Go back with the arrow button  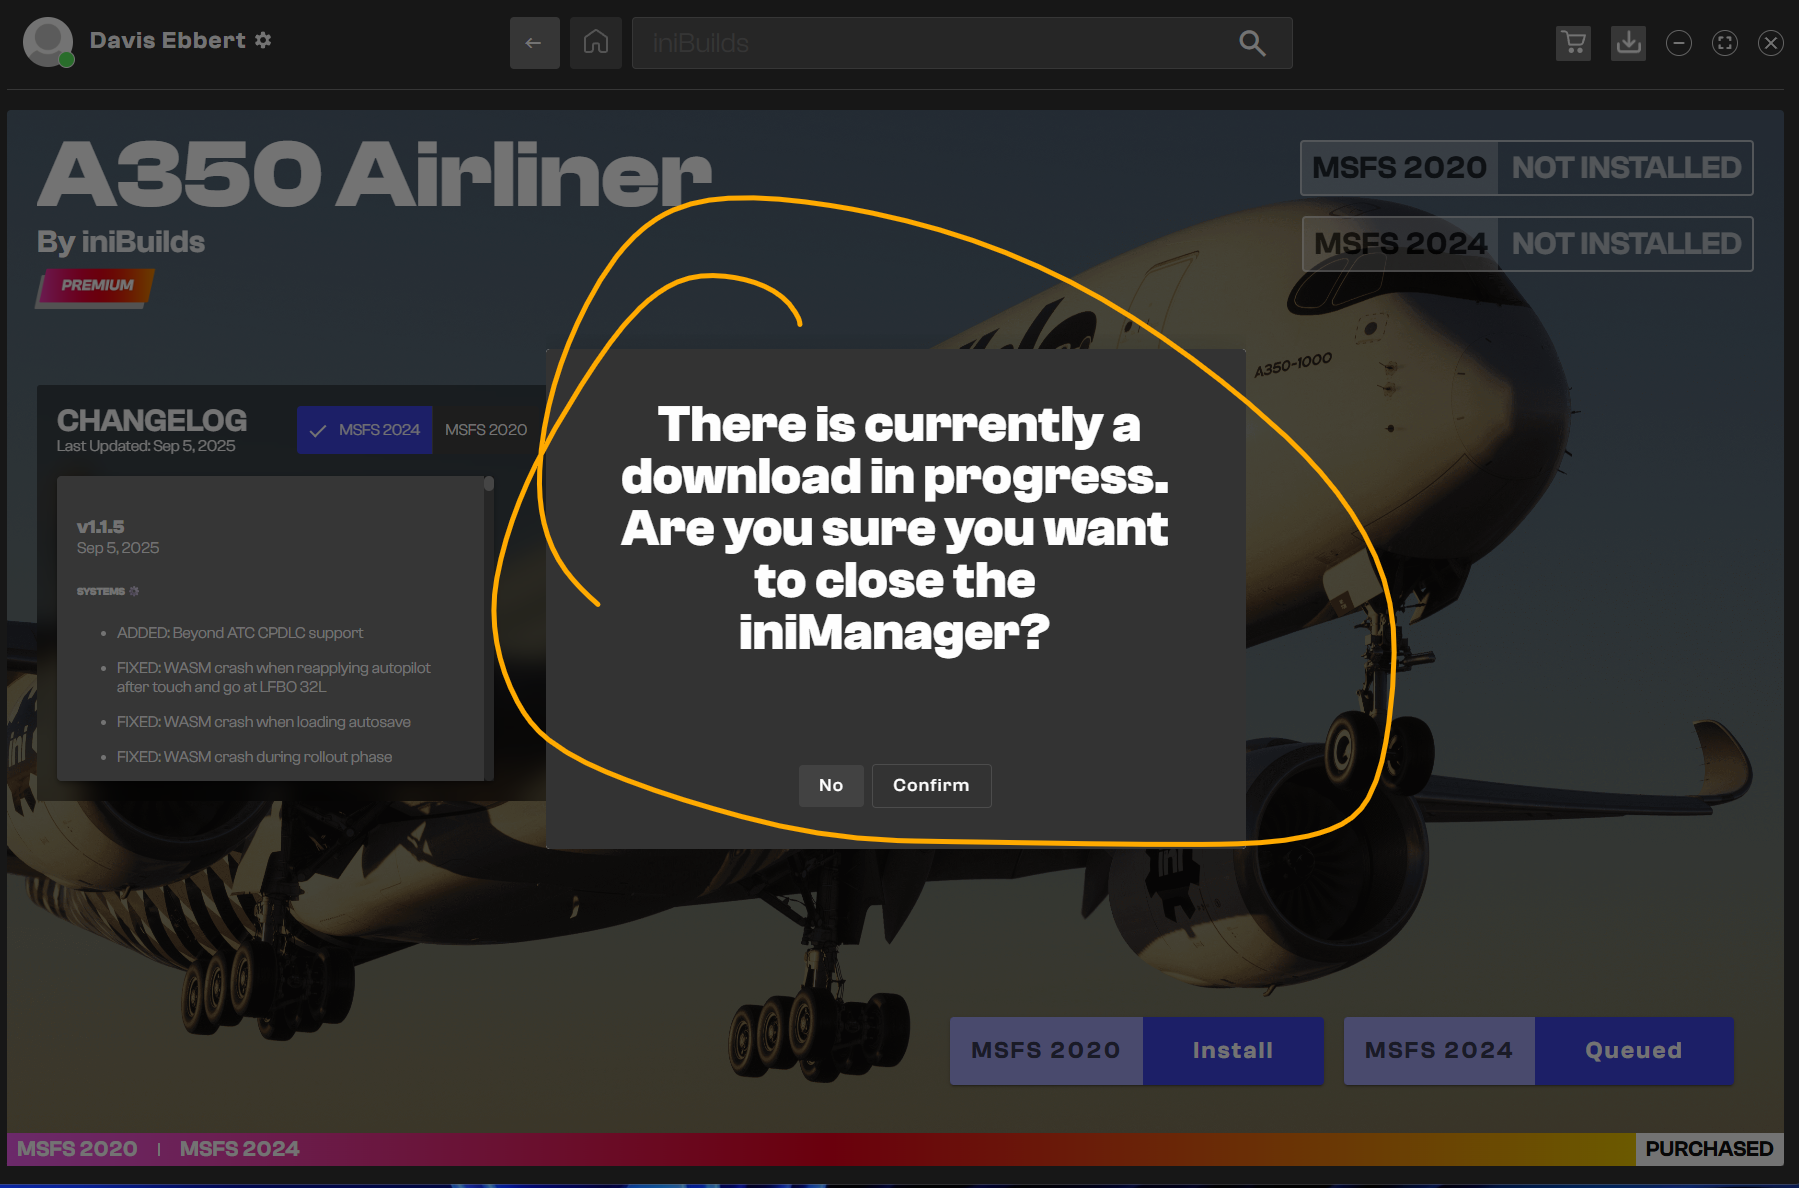point(534,43)
